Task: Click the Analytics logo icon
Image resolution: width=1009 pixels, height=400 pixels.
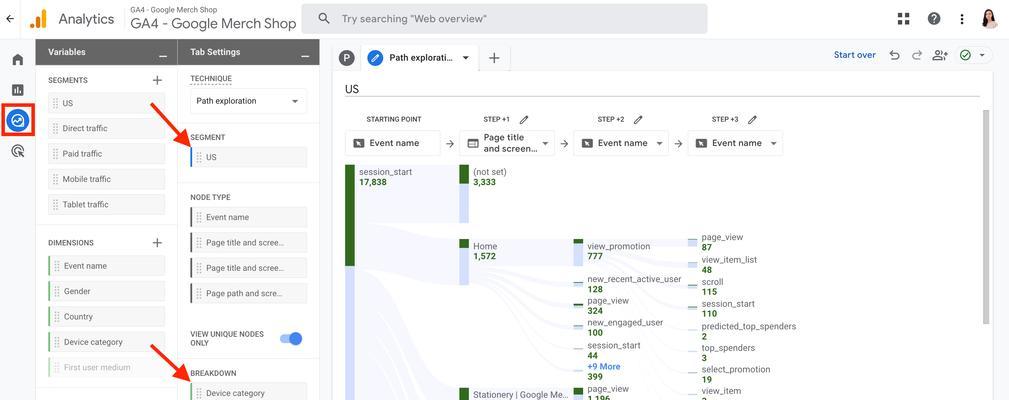Action: point(38,19)
